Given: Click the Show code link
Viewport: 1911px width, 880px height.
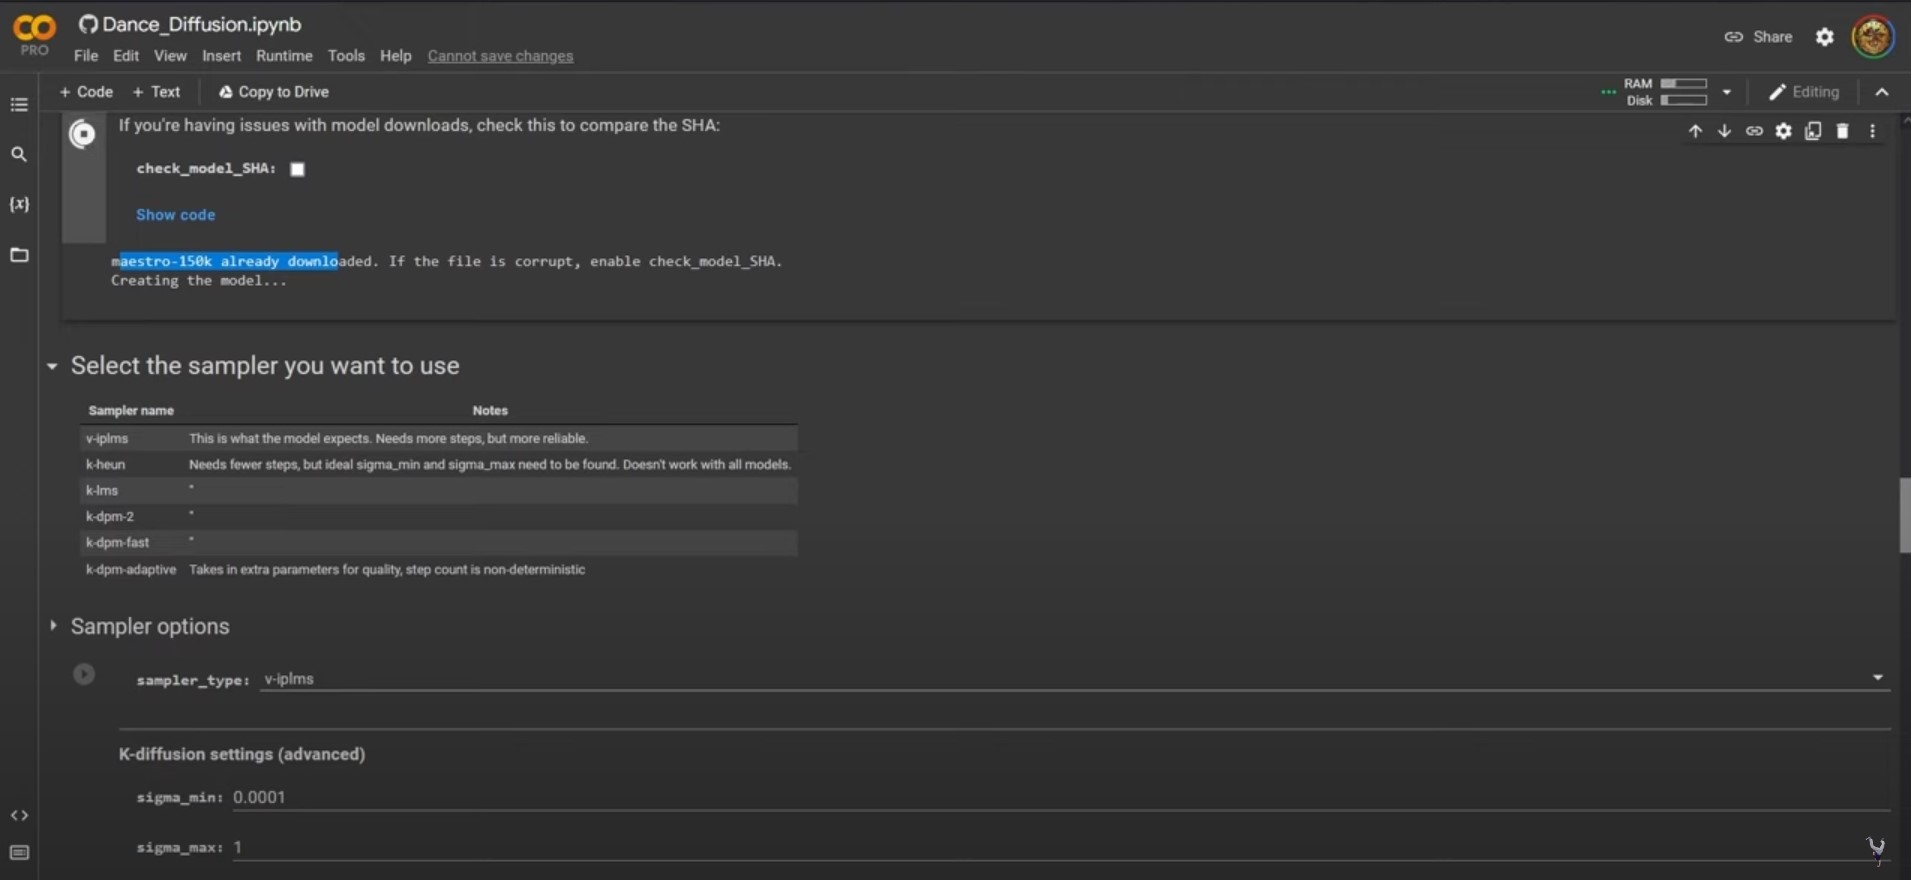Looking at the screenshot, I should [x=175, y=215].
